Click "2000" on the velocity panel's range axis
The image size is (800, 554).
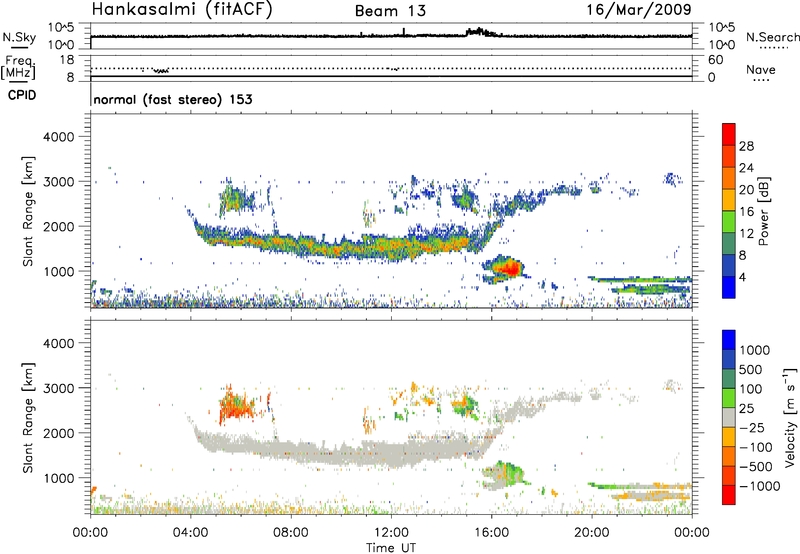[x=58, y=433]
